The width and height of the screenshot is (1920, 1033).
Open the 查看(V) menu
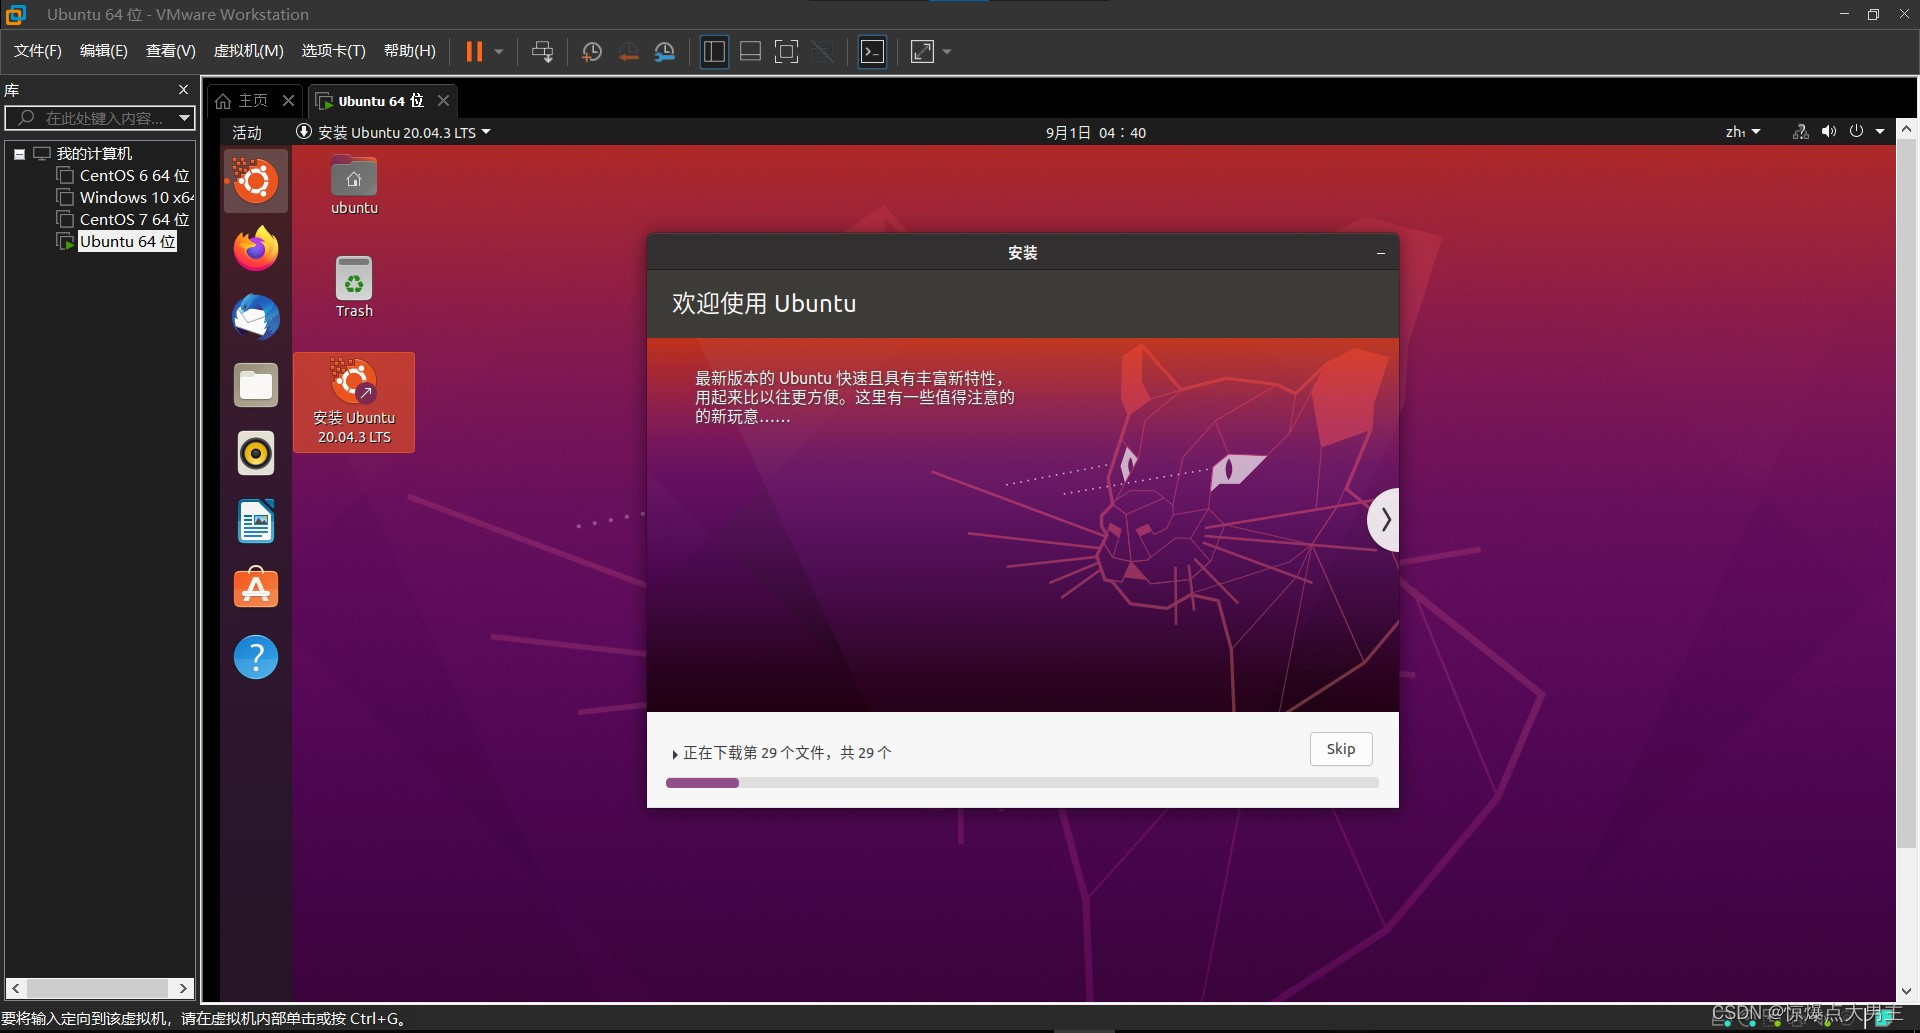[170, 51]
